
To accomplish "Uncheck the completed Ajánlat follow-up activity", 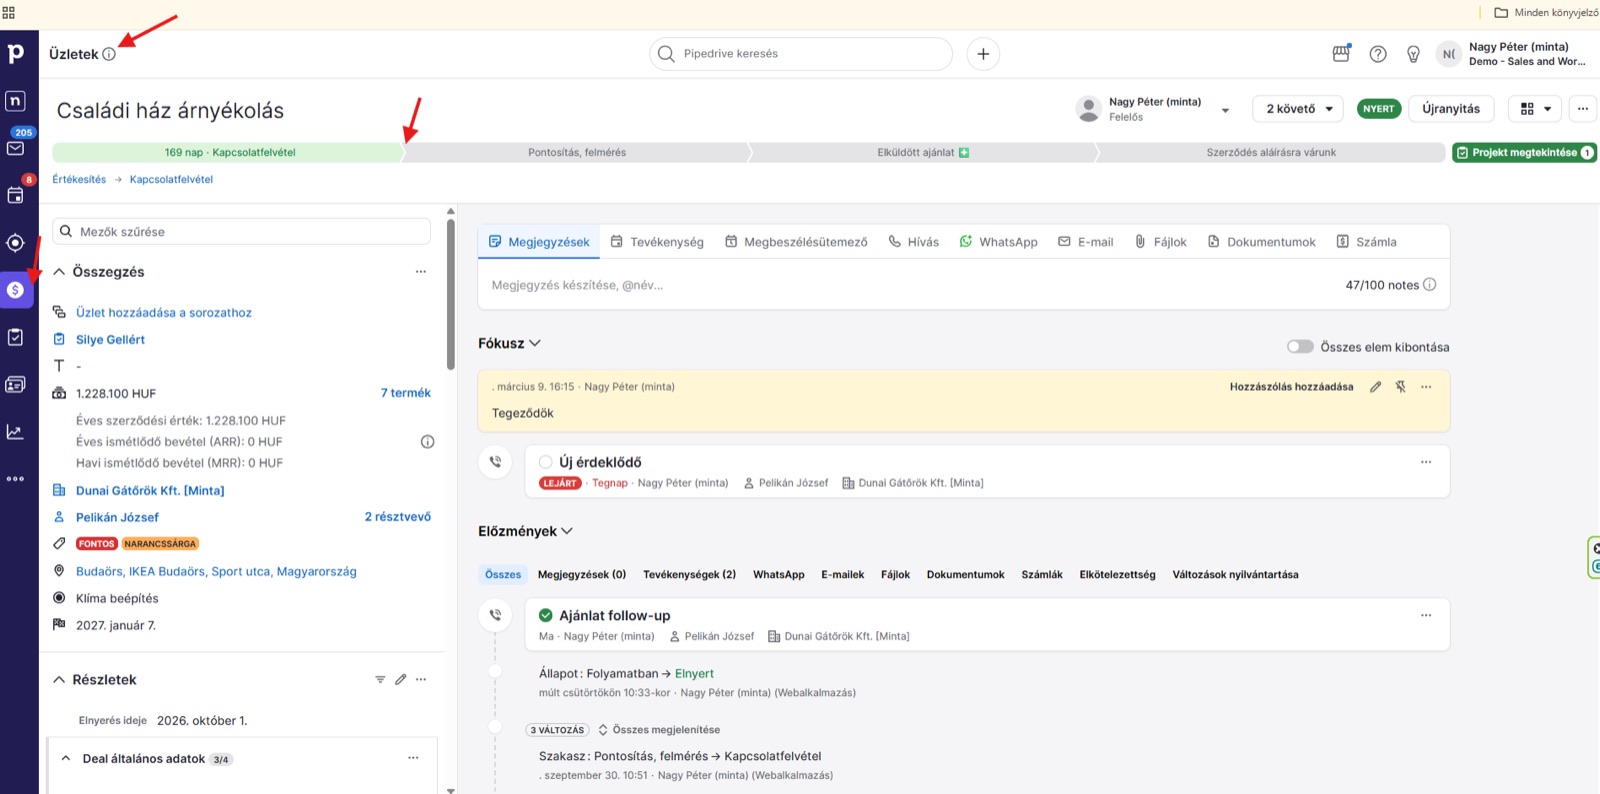I will (x=546, y=616).
